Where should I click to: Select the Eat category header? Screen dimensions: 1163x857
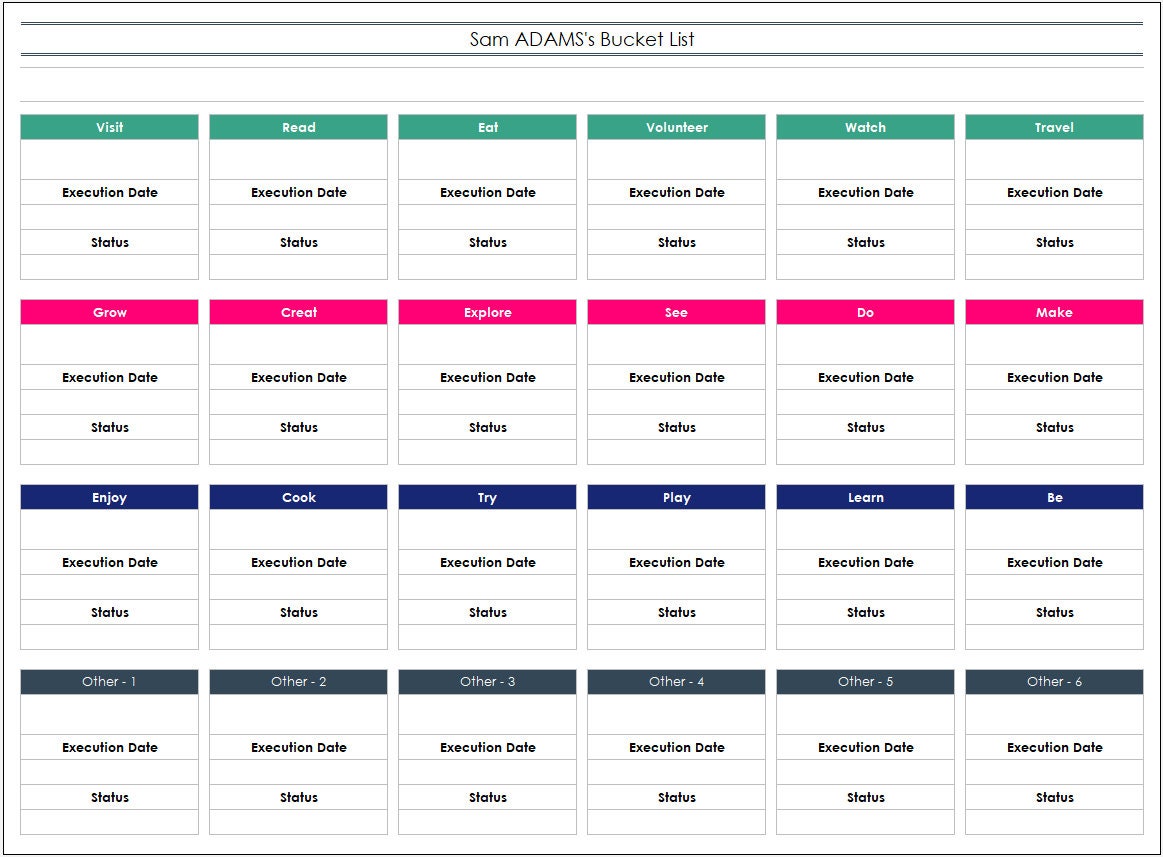486,127
